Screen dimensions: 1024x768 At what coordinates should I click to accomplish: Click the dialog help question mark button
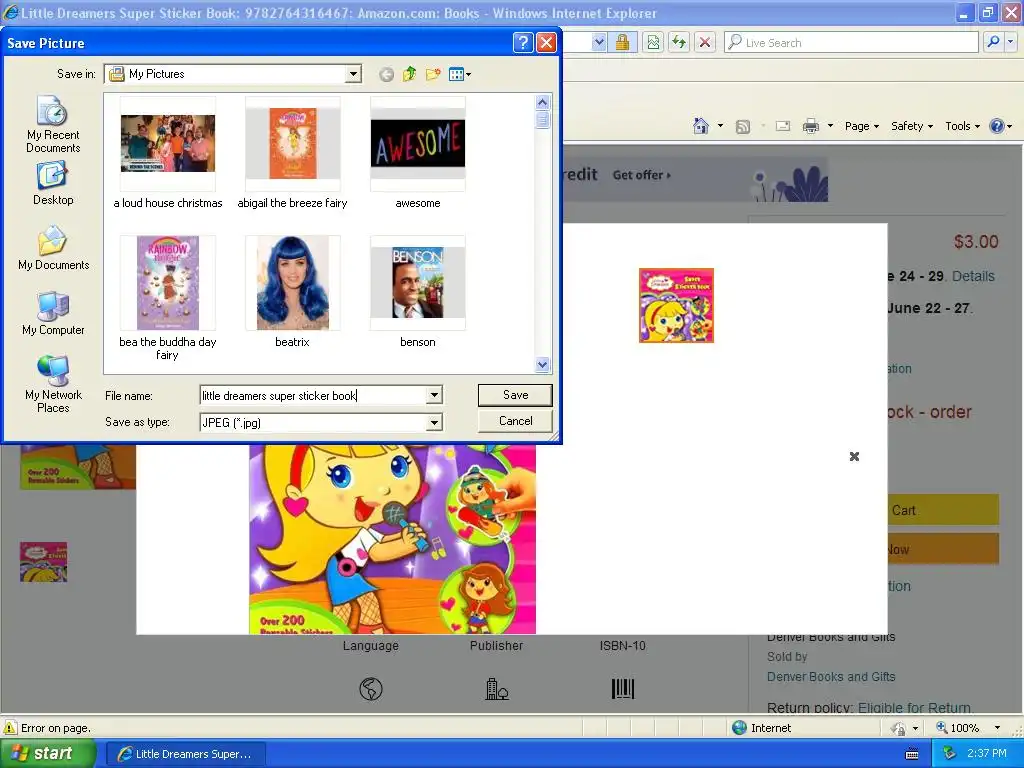click(x=522, y=43)
